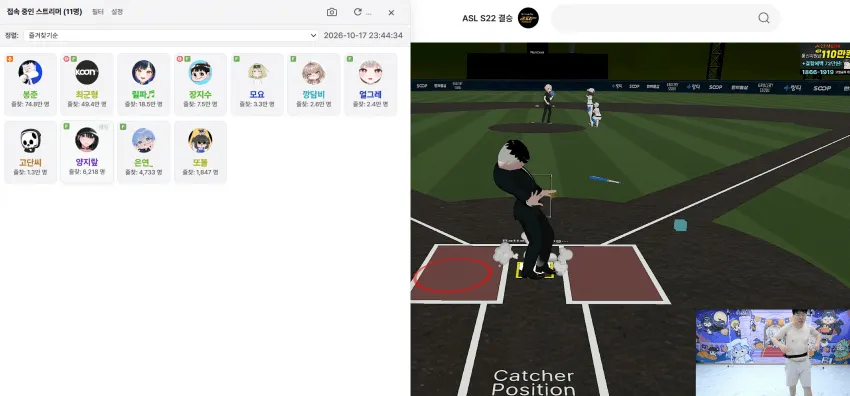Open 최군형's KOON avatar

87,73
